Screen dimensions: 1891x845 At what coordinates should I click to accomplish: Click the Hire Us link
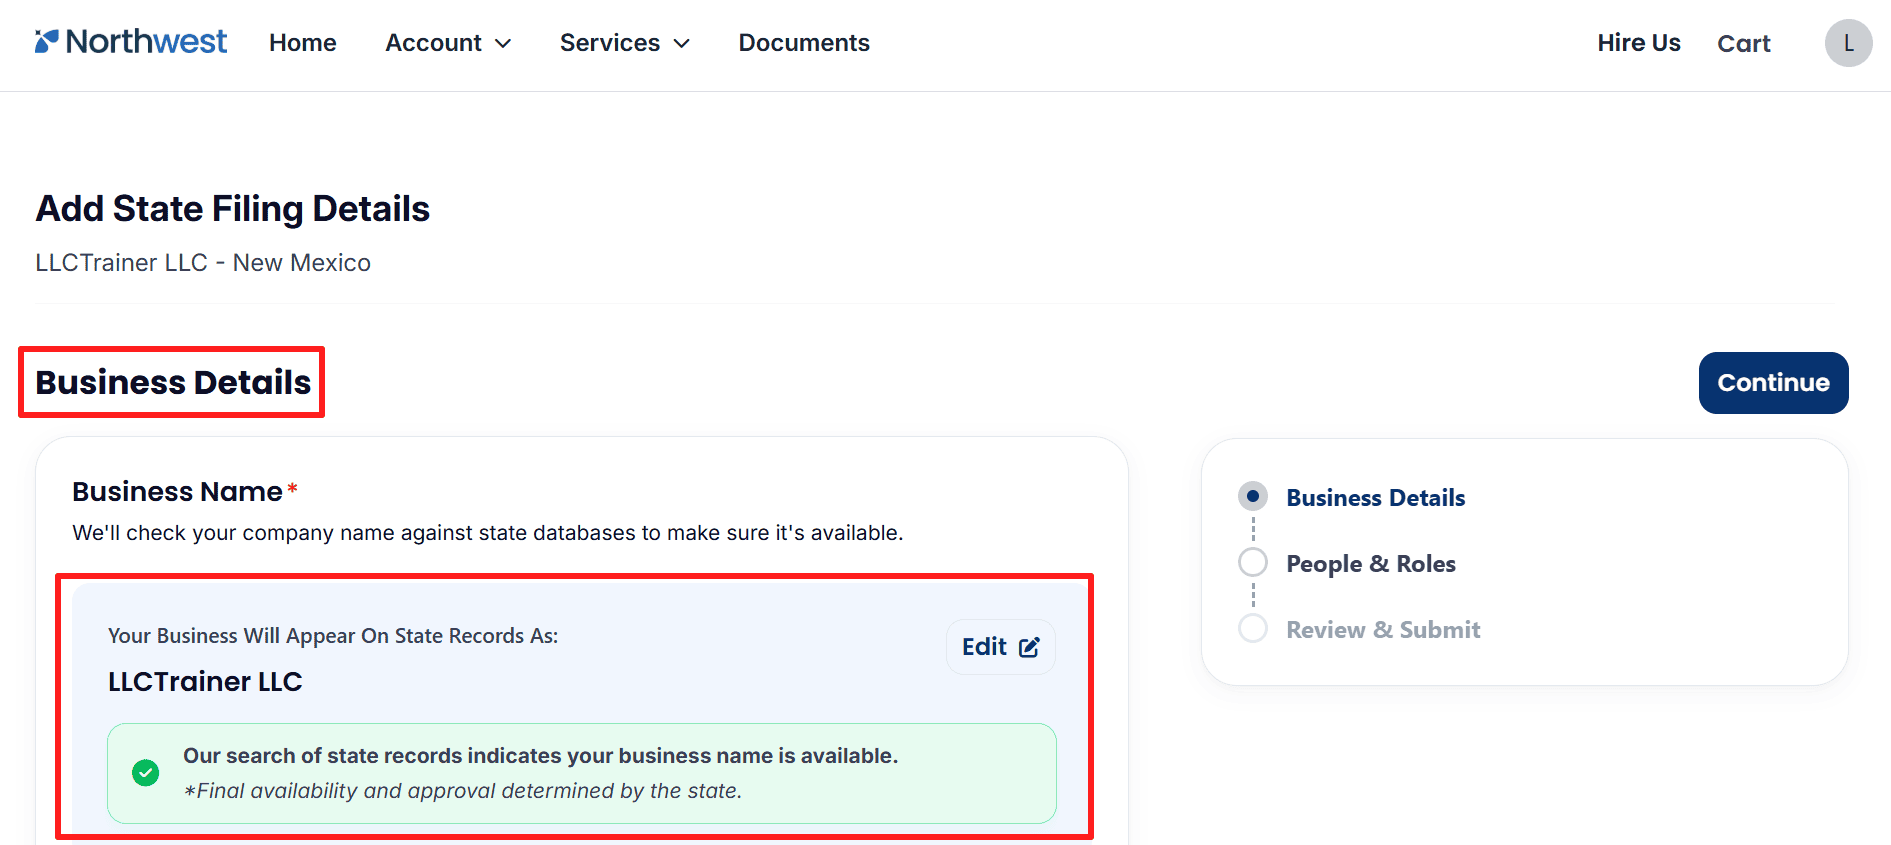coord(1638,43)
